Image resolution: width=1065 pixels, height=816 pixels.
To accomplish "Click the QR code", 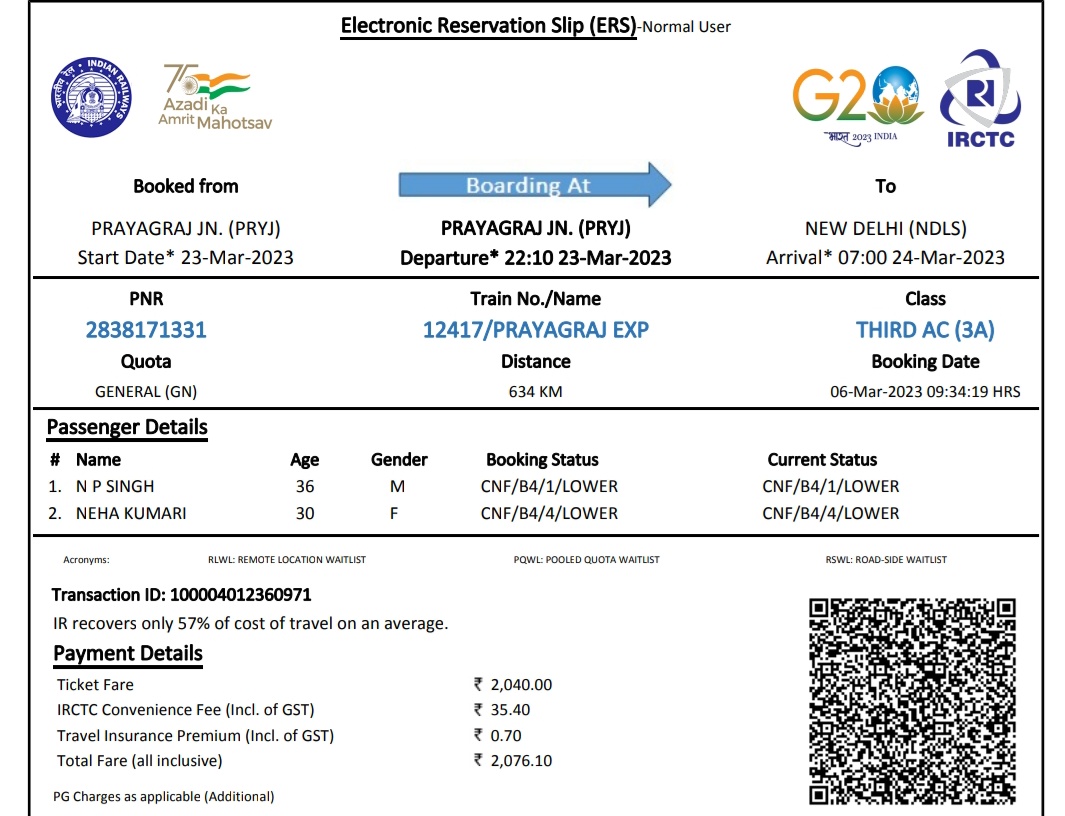I will tap(912, 702).
